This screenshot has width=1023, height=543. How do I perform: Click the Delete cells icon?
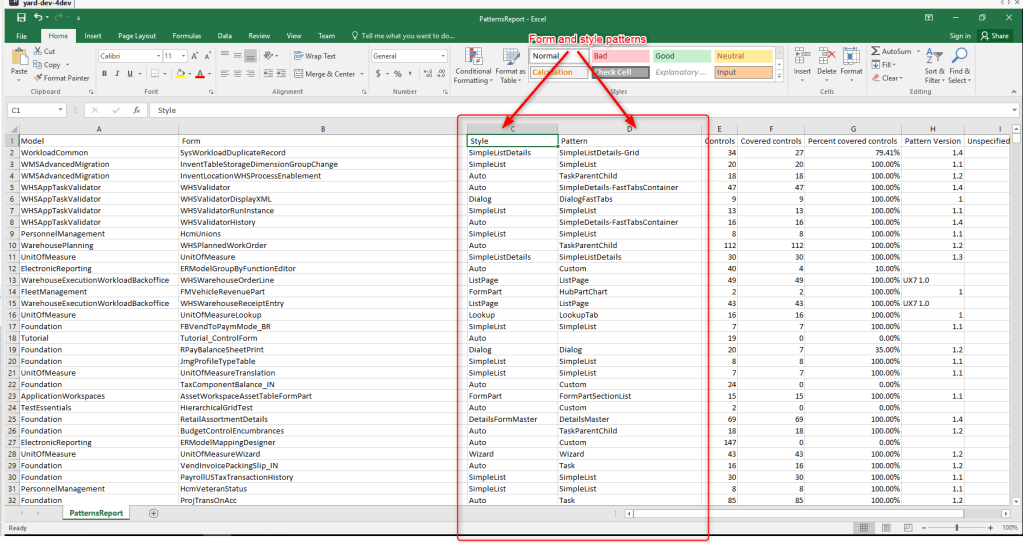827,56
